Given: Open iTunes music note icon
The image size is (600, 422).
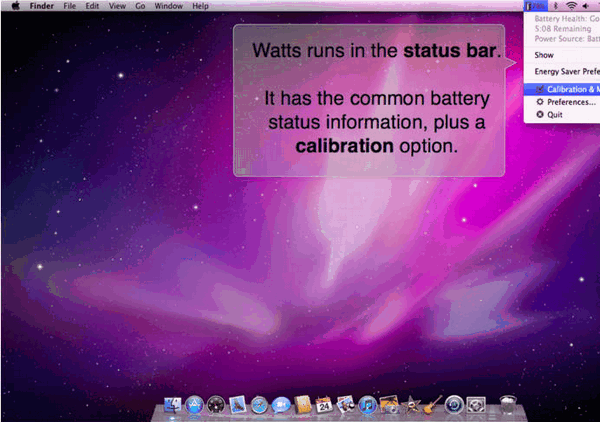Looking at the screenshot, I should [367, 405].
